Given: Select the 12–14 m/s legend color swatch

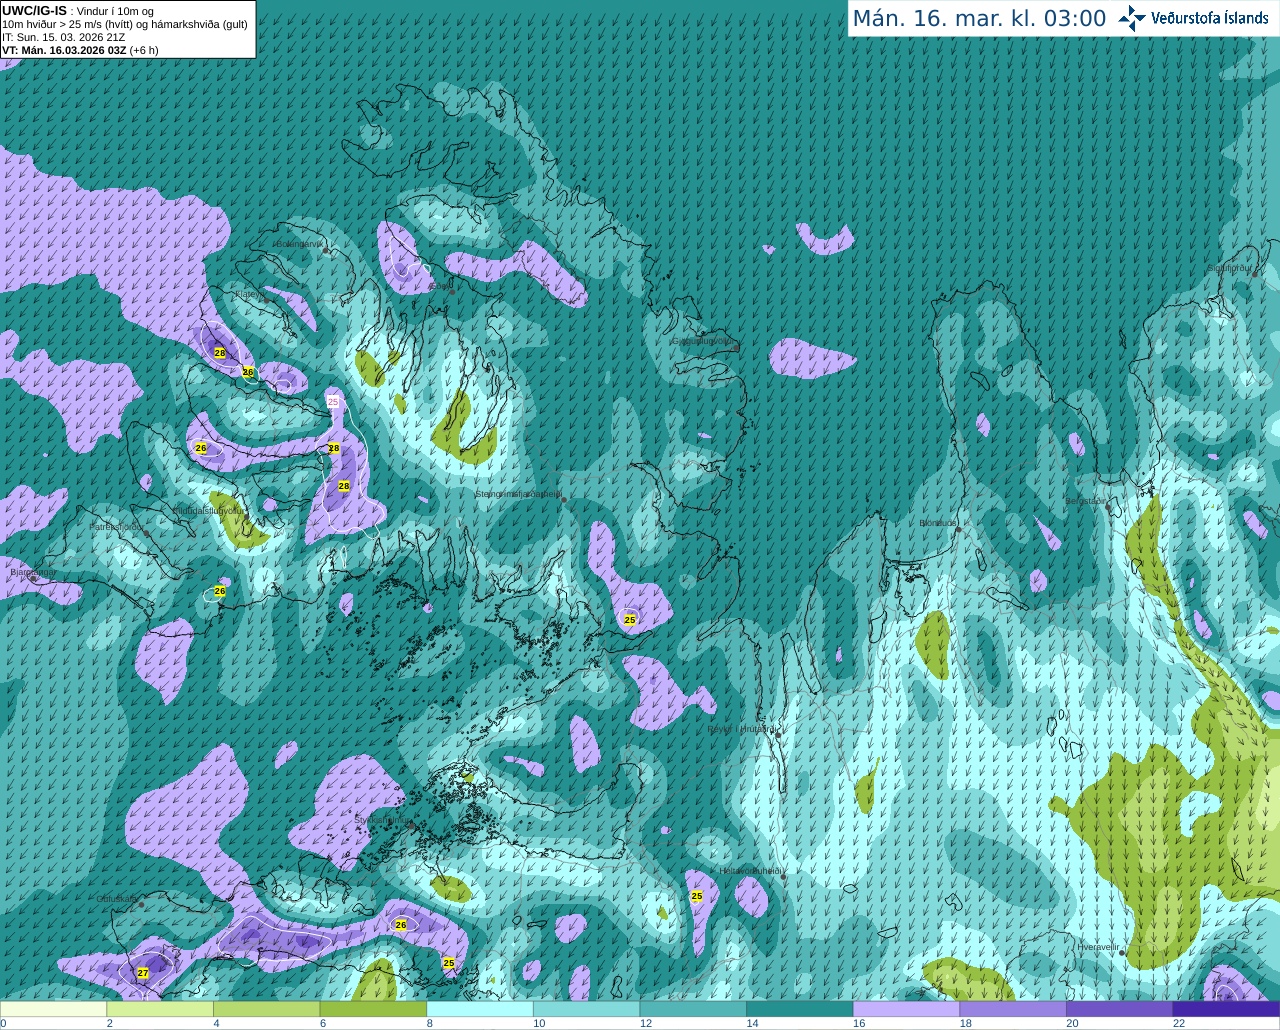Looking at the screenshot, I should 693,1009.
